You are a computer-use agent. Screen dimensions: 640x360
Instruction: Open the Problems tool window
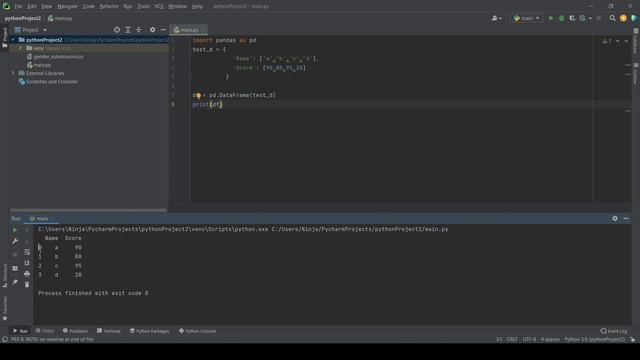[76, 331]
